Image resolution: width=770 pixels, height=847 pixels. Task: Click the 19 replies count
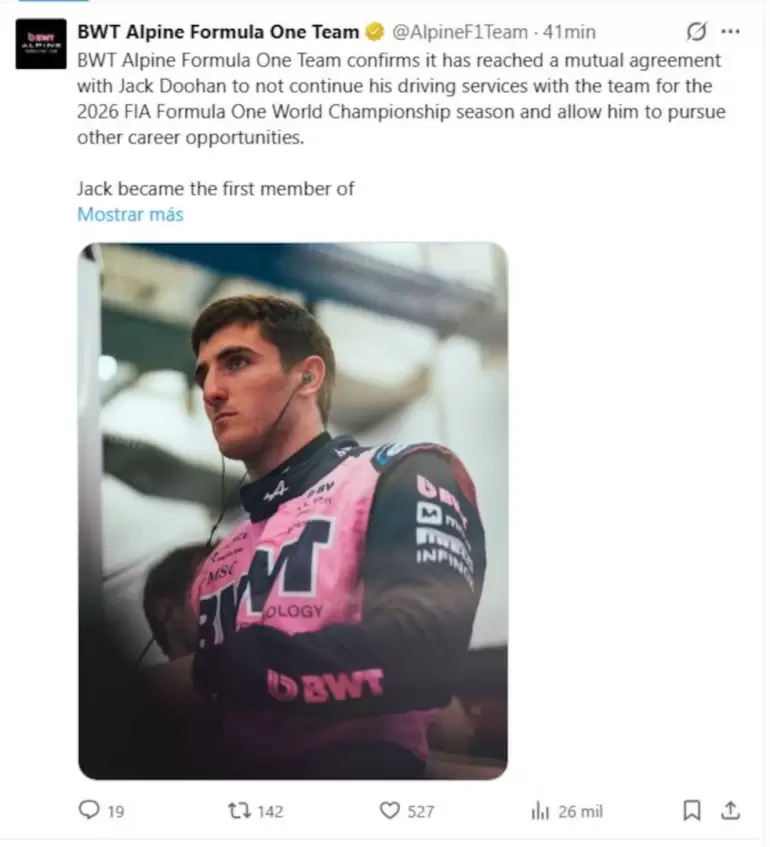pyautogui.click(x=115, y=811)
